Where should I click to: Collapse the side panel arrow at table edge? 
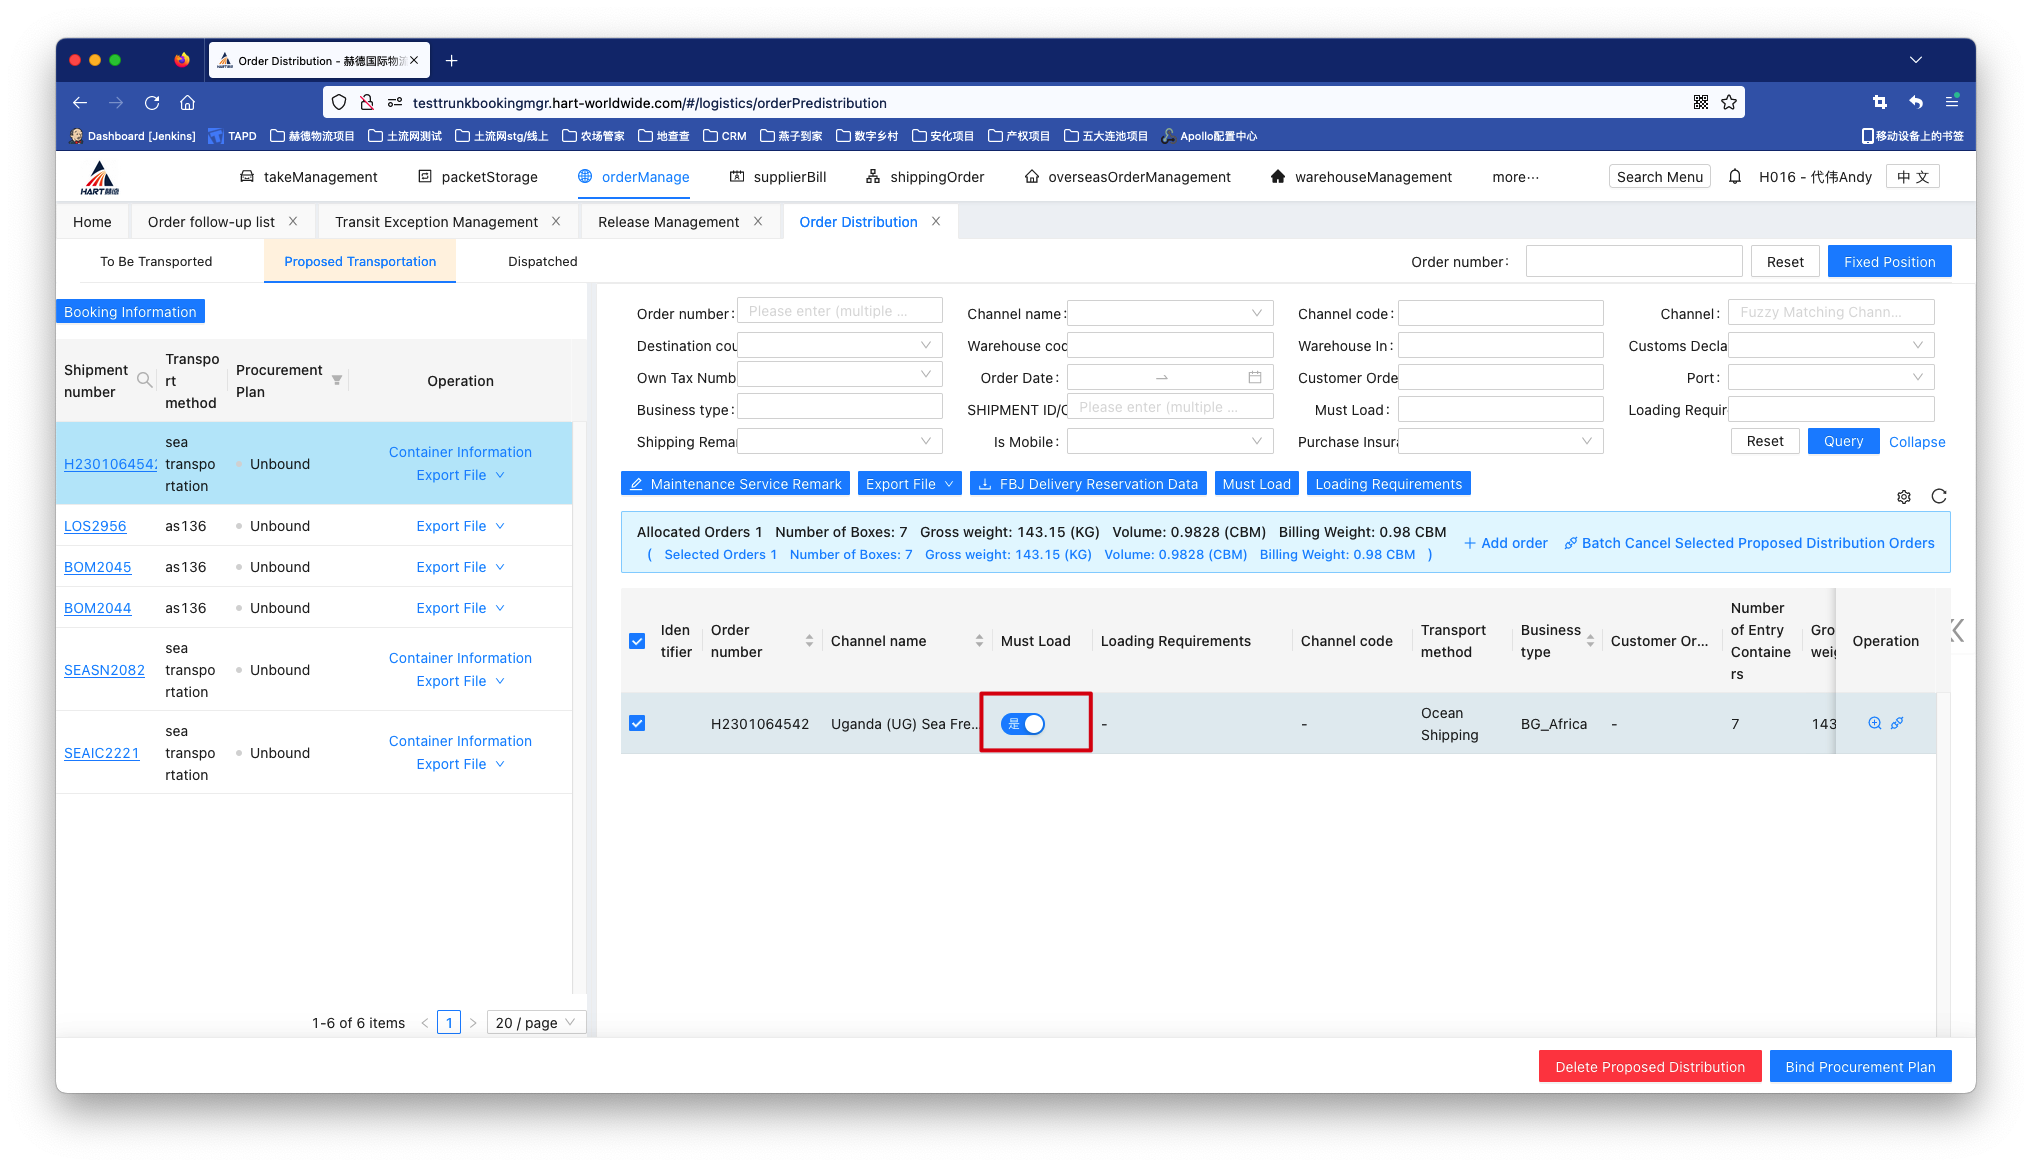[1957, 630]
